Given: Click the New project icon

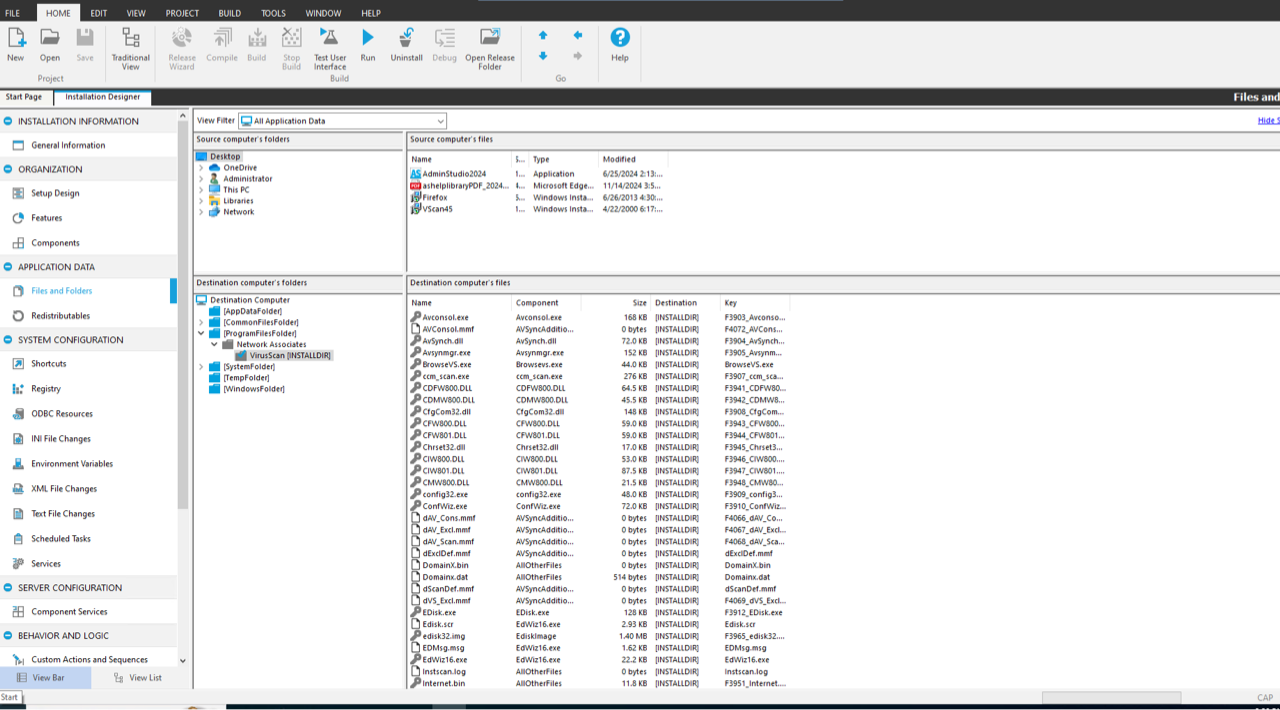Looking at the screenshot, I should coord(16,44).
